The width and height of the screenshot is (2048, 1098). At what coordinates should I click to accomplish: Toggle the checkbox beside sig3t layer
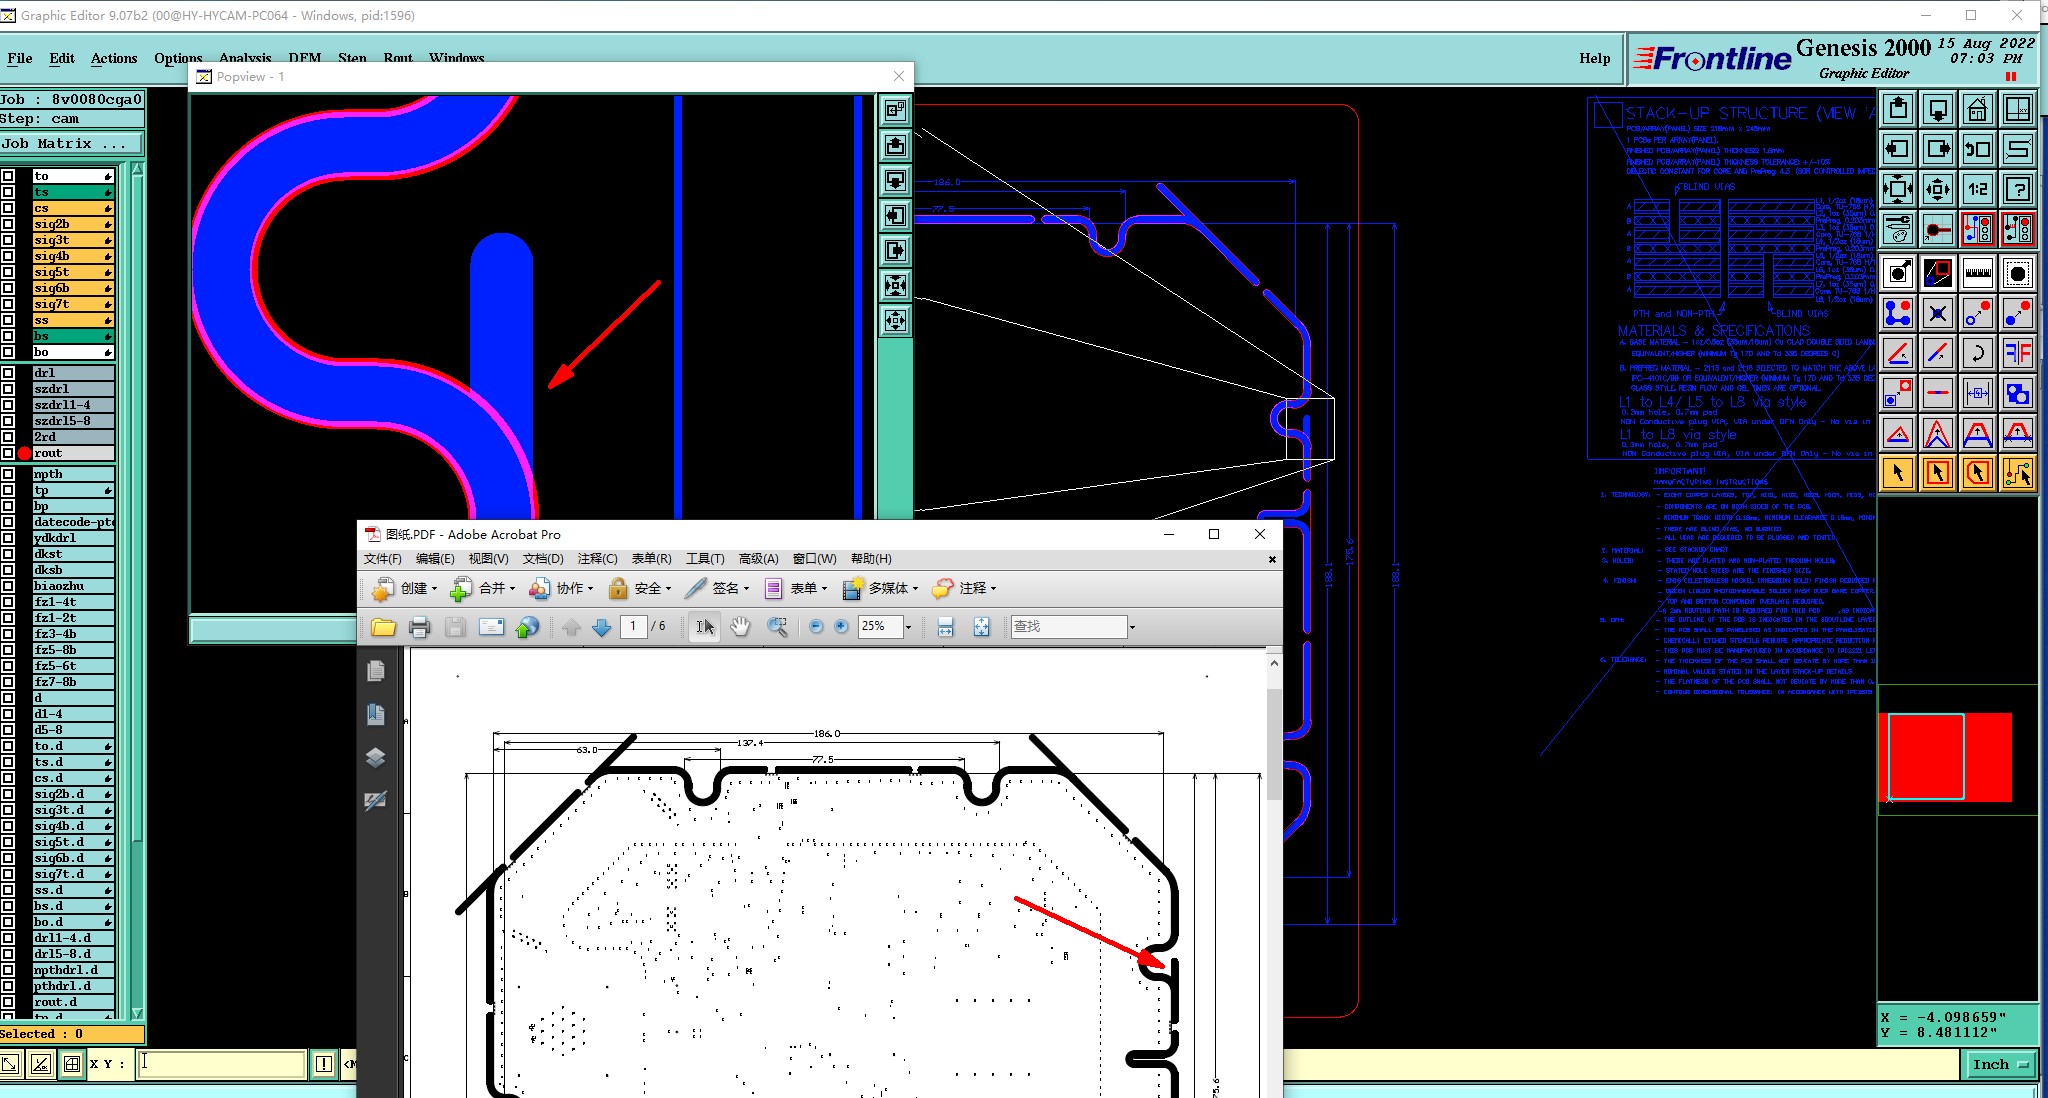point(9,240)
